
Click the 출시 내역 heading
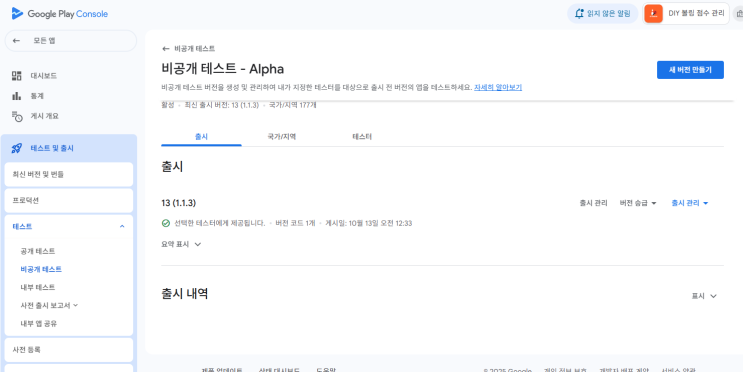point(185,293)
